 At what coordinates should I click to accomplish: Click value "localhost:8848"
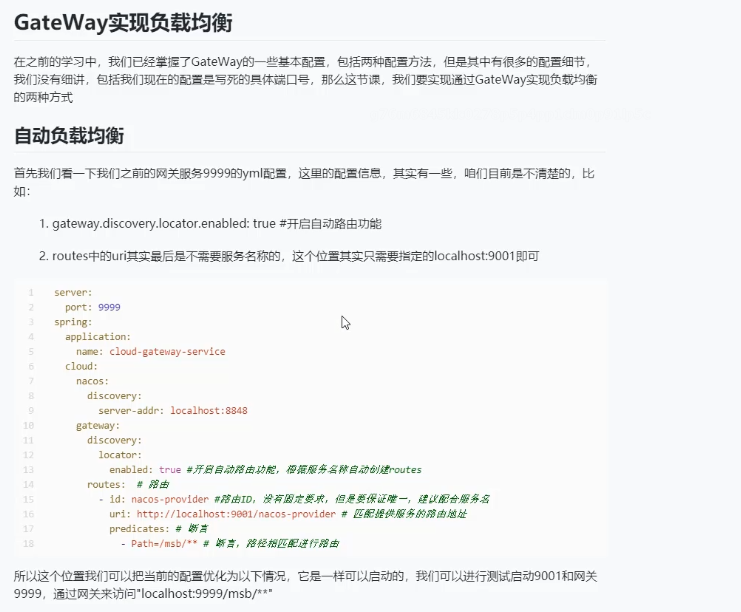pos(209,411)
